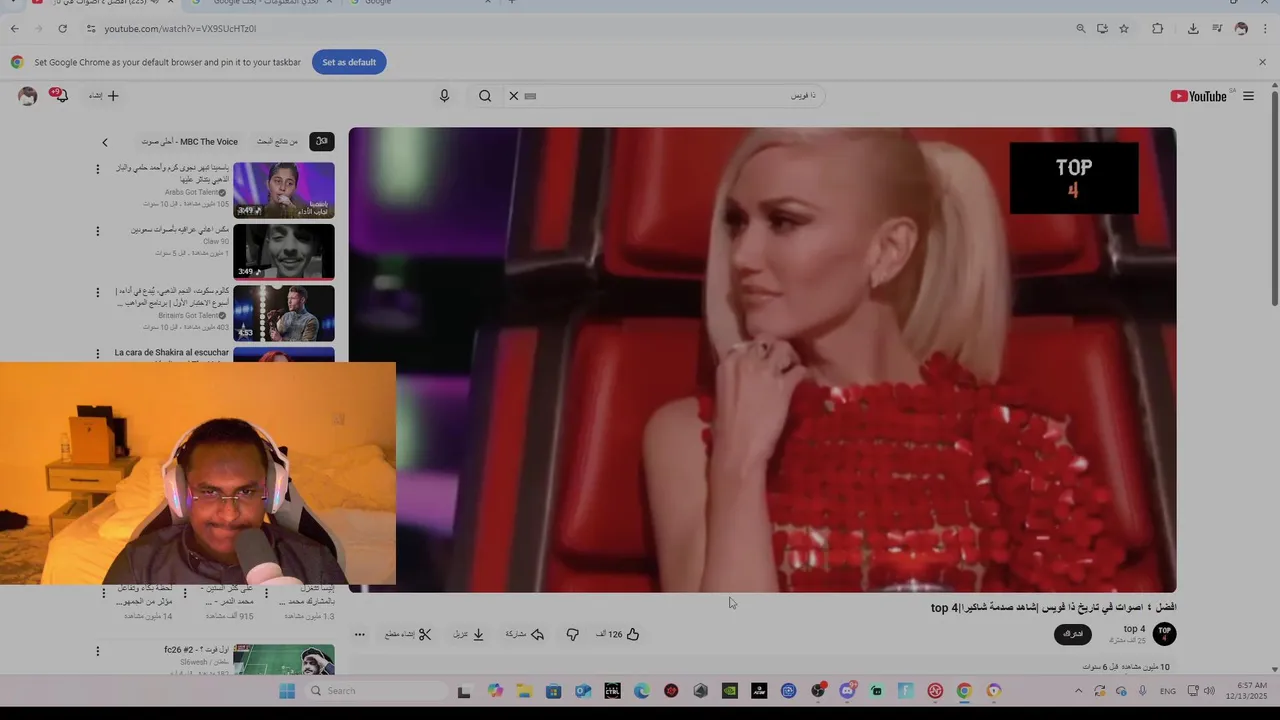
Task: Open more actions ellipsis under the video
Action: click(360, 634)
